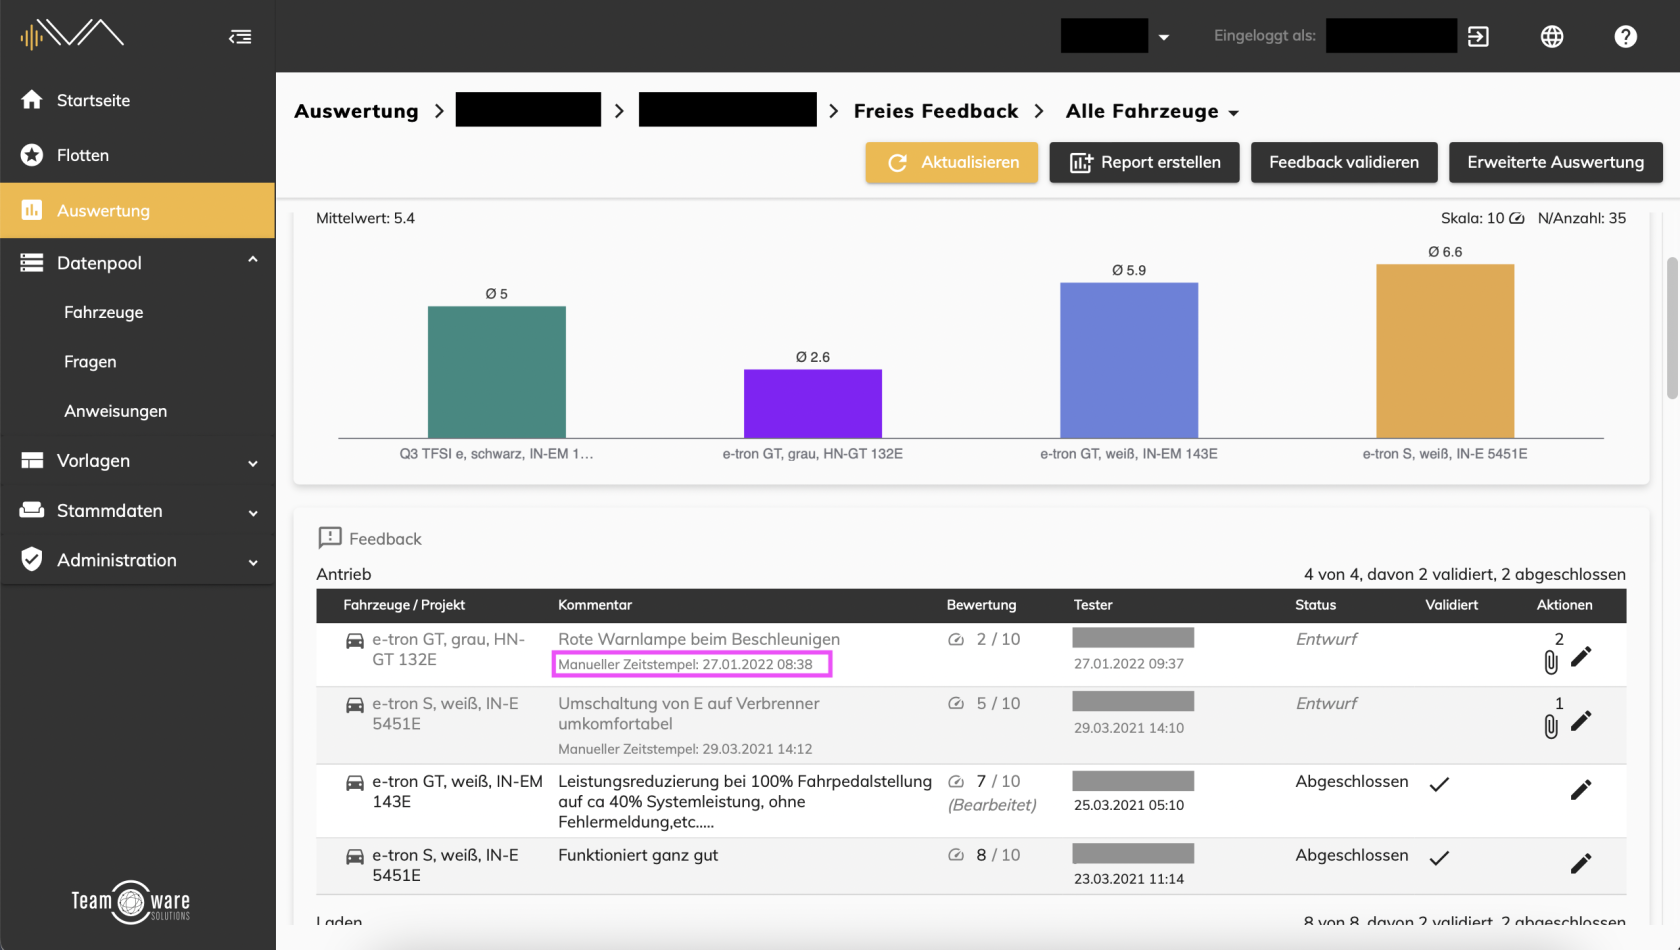Click the Bewertung column header
Screen dimensions: 1680x950
981,605
